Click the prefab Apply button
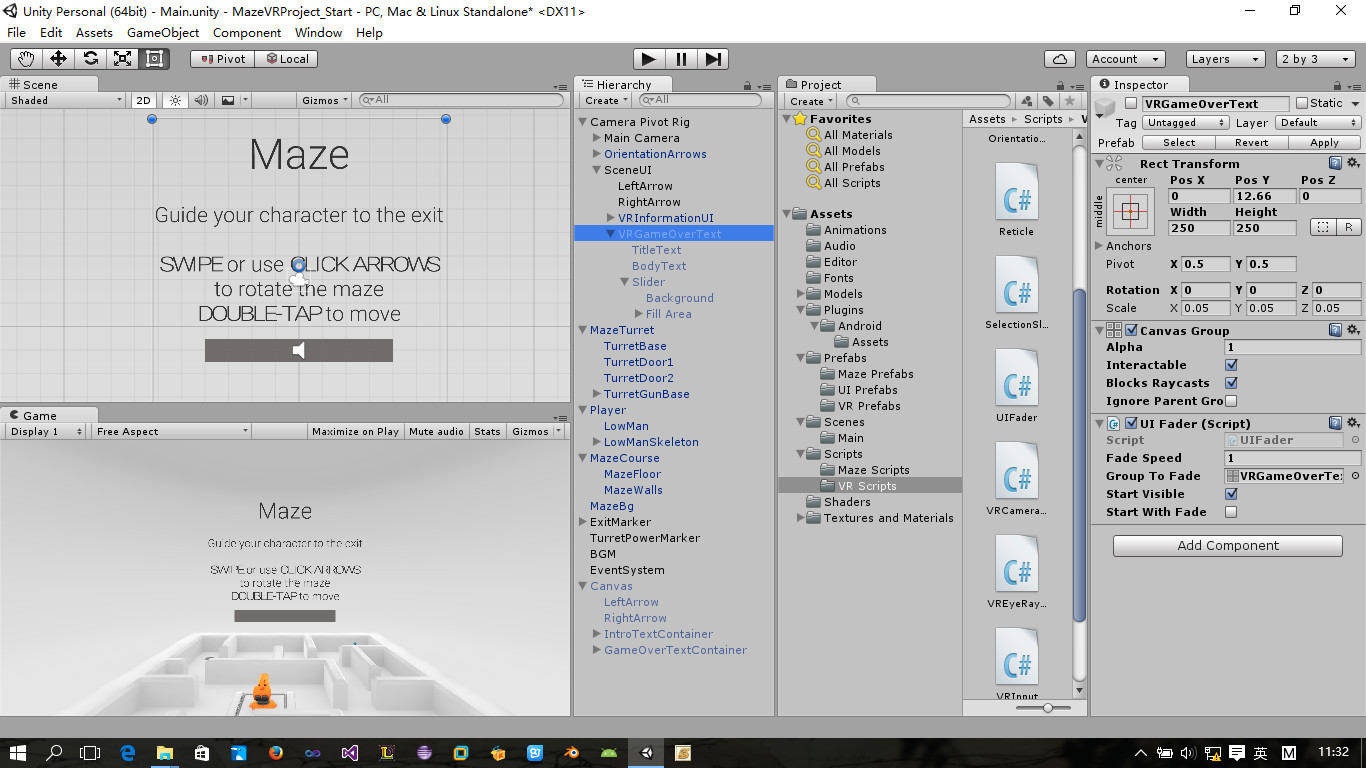1366x768 pixels. [x=1324, y=142]
